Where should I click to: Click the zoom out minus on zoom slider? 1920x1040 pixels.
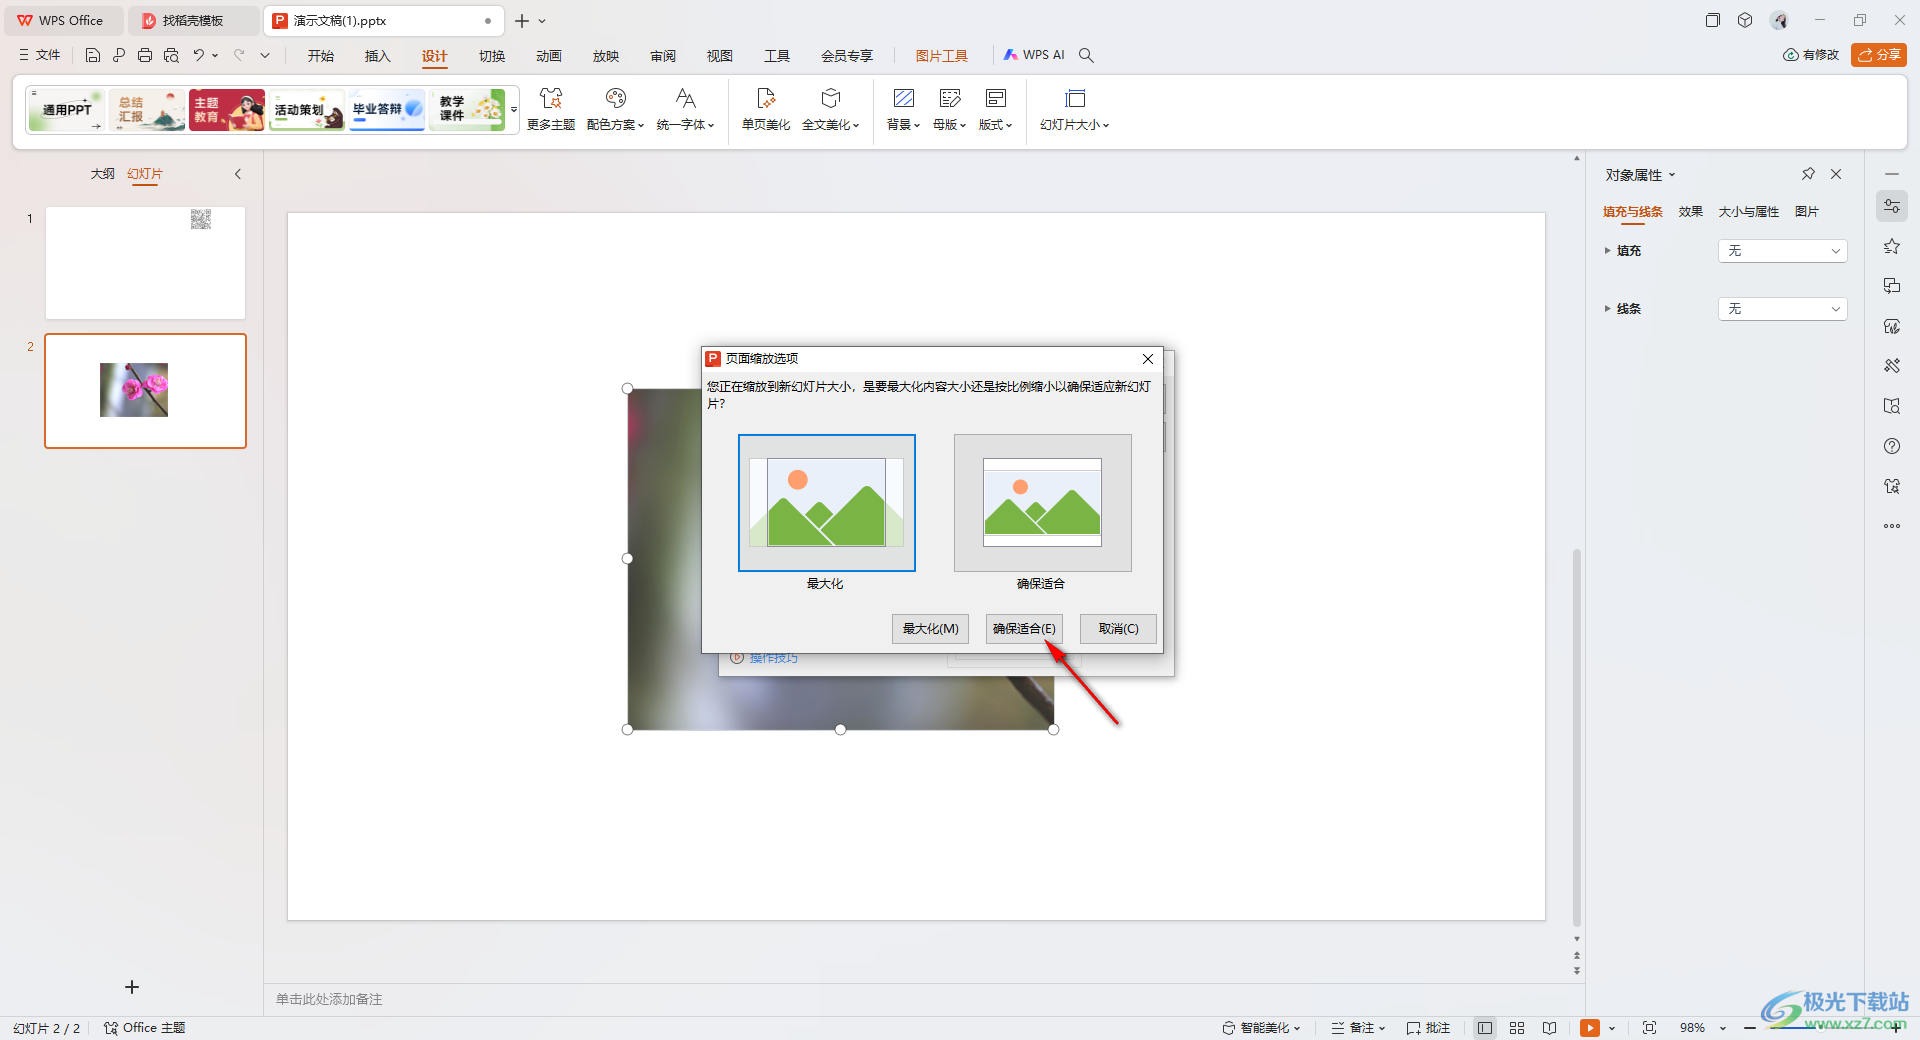(x=1750, y=1028)
